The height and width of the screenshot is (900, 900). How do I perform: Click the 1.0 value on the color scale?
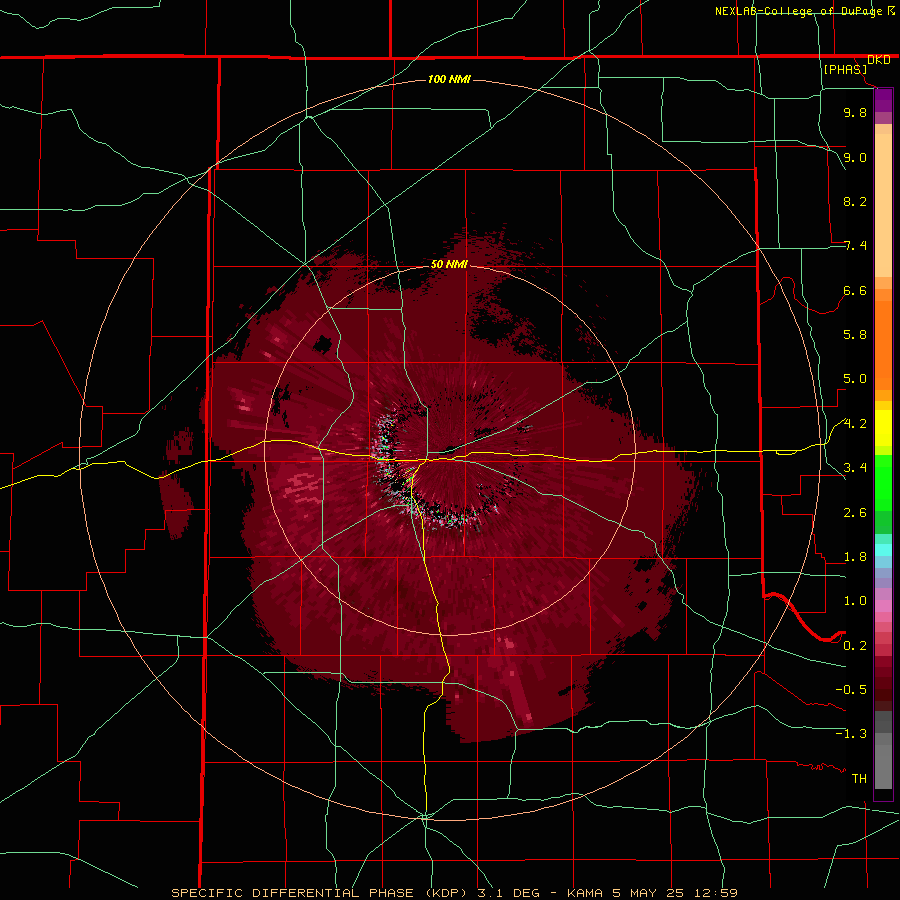[855, 601]
